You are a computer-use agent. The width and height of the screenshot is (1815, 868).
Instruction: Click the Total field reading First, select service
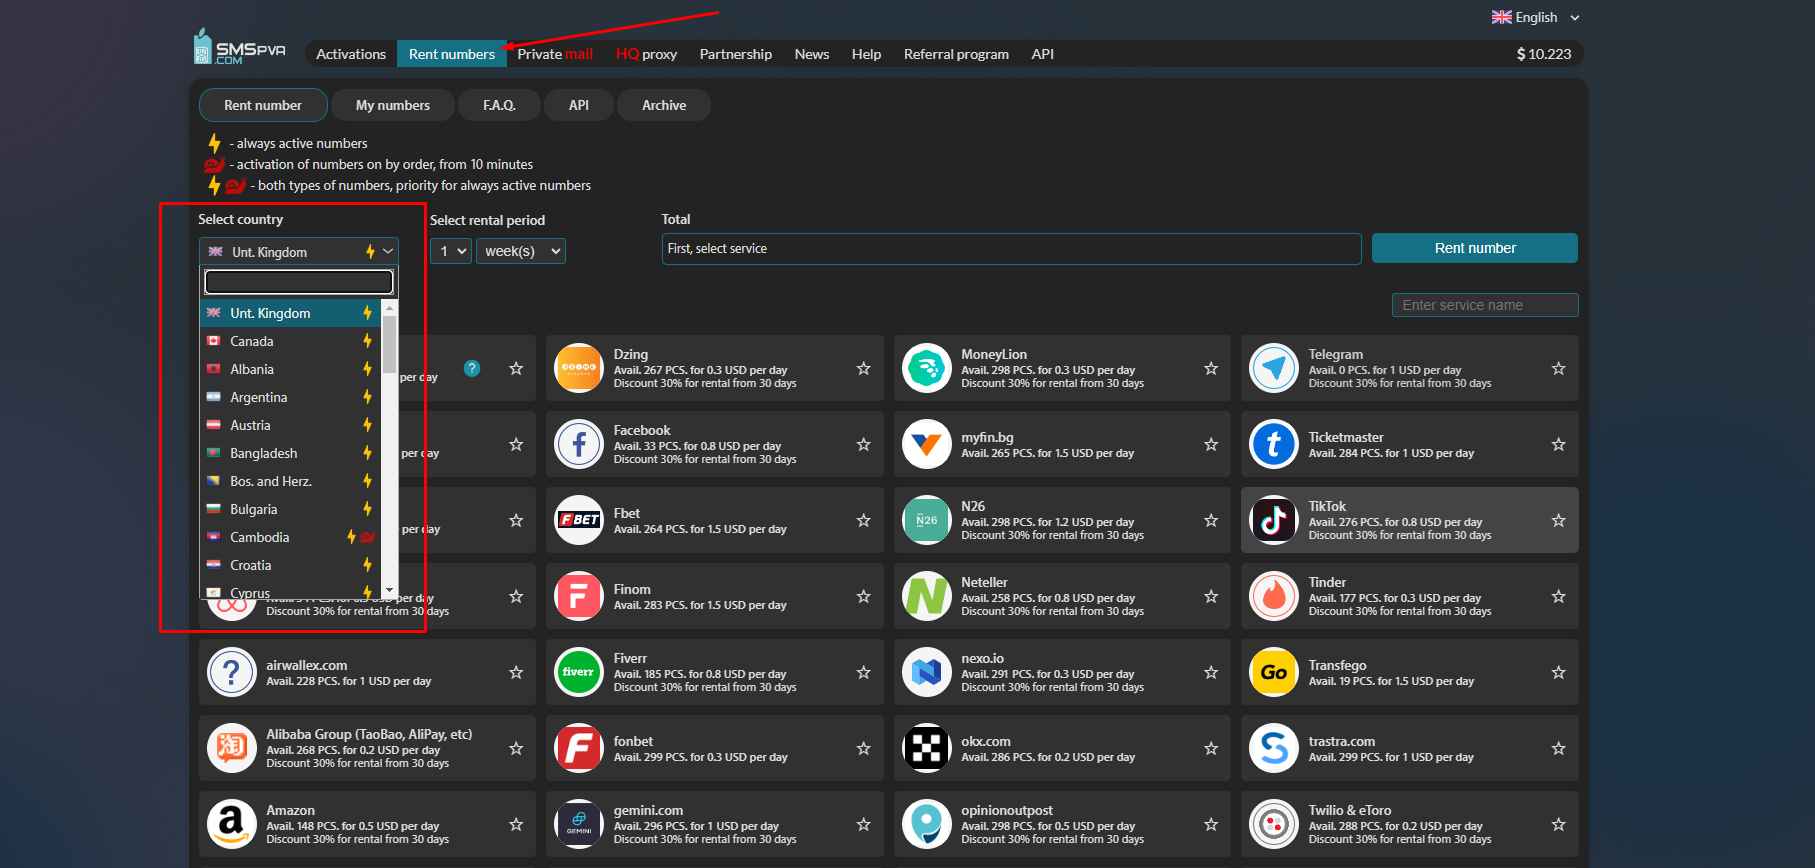pos(1011,248)
